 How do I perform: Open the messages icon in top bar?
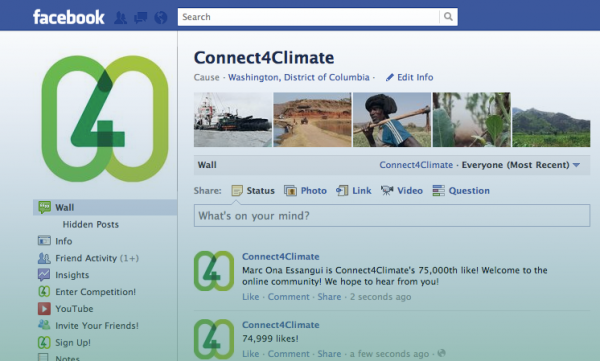point(140,18)
